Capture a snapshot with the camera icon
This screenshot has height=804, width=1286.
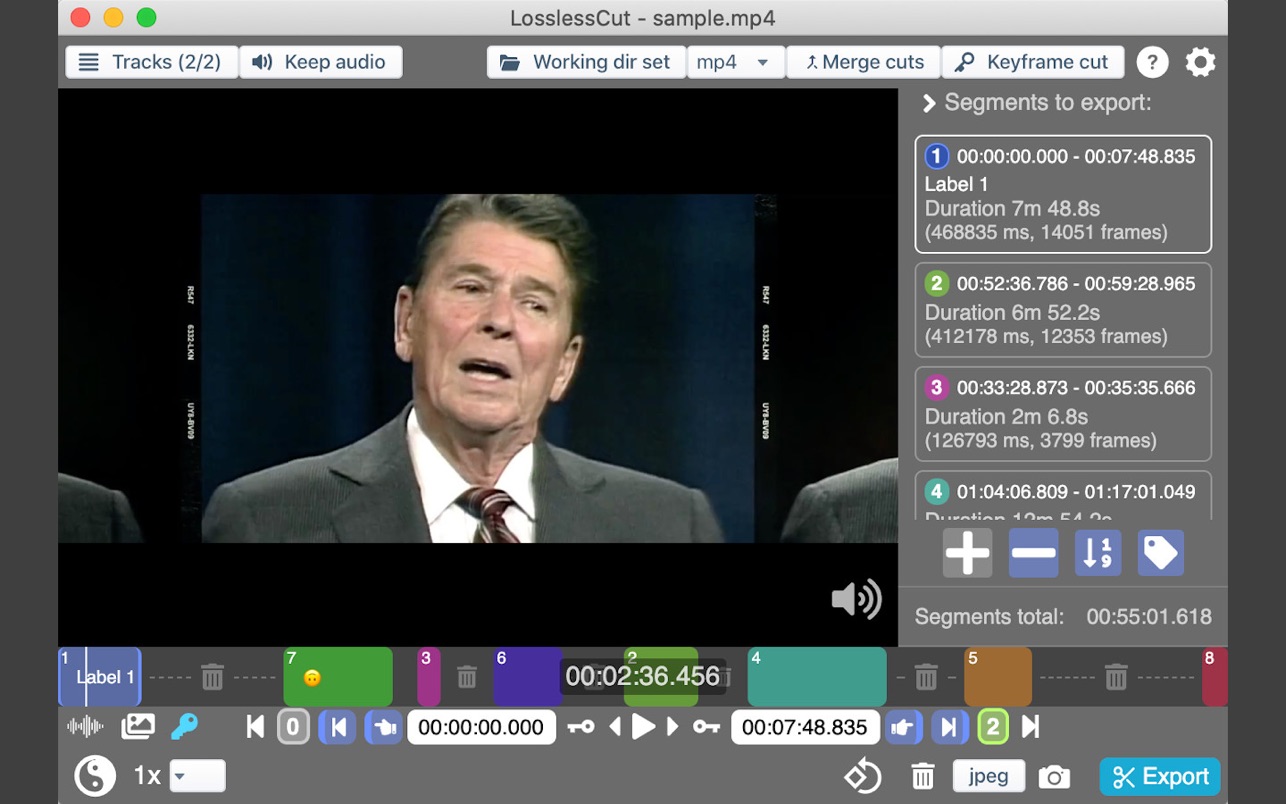[1054, 777]
